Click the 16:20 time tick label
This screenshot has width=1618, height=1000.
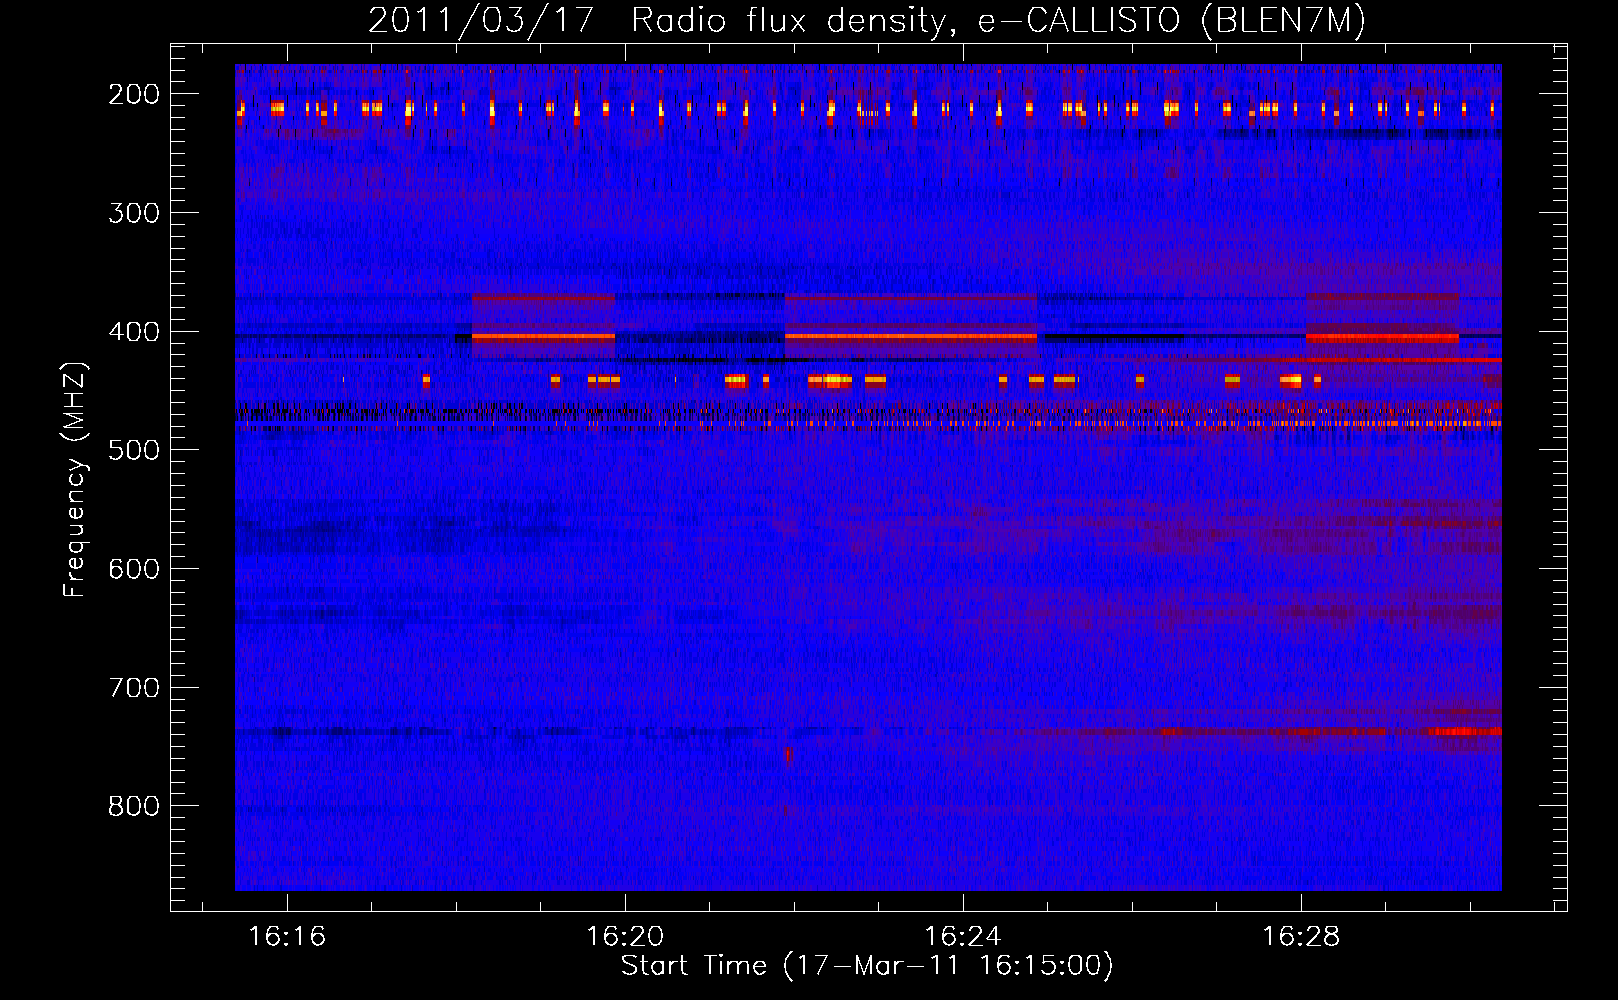[x=625, y=937]
